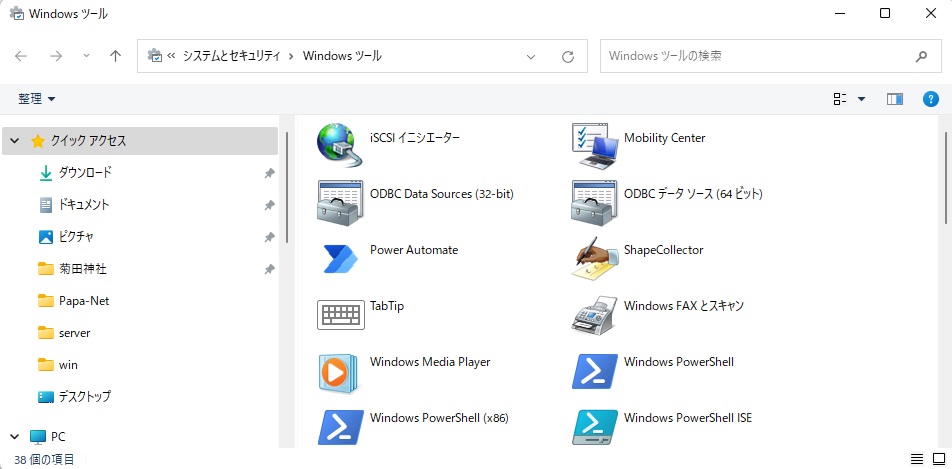The height and width of the screenshot is (469, 952).
Task: Select the TabTip keyboard icon
Action: pos(341,314)
